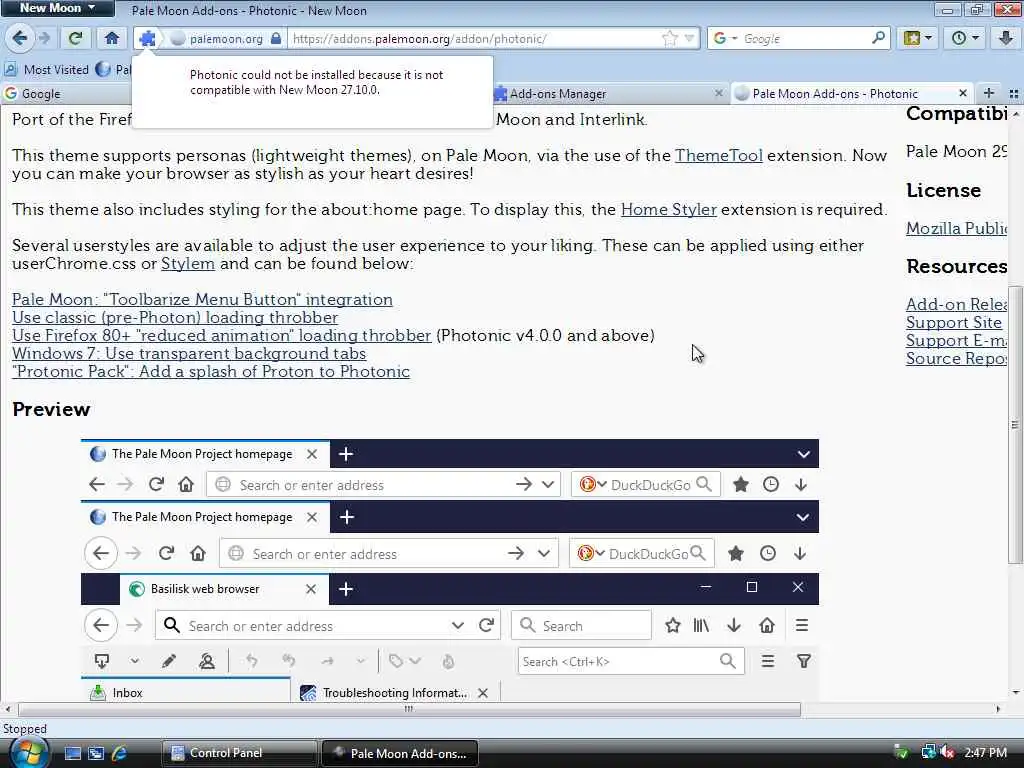
Task: Click the palemoon.org site identity label
Action: point(226,39)
